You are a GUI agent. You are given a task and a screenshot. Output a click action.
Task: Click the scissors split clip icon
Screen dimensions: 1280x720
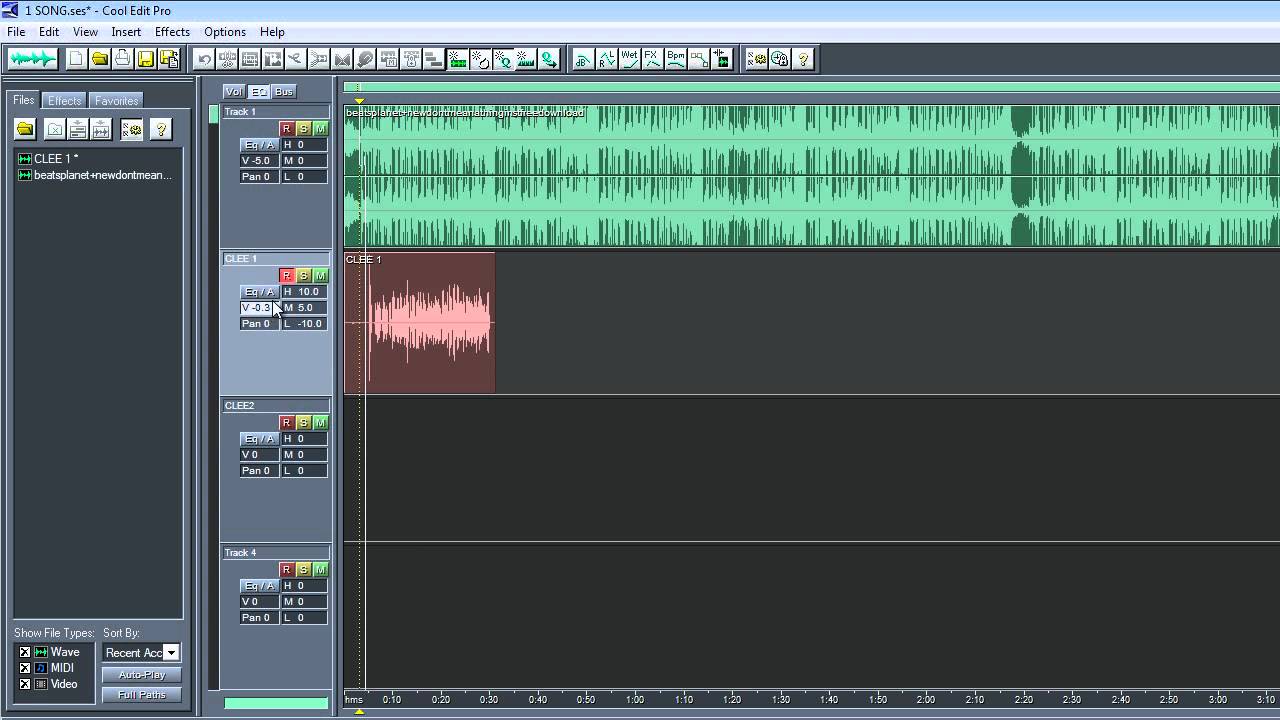(x=296, y=59)
